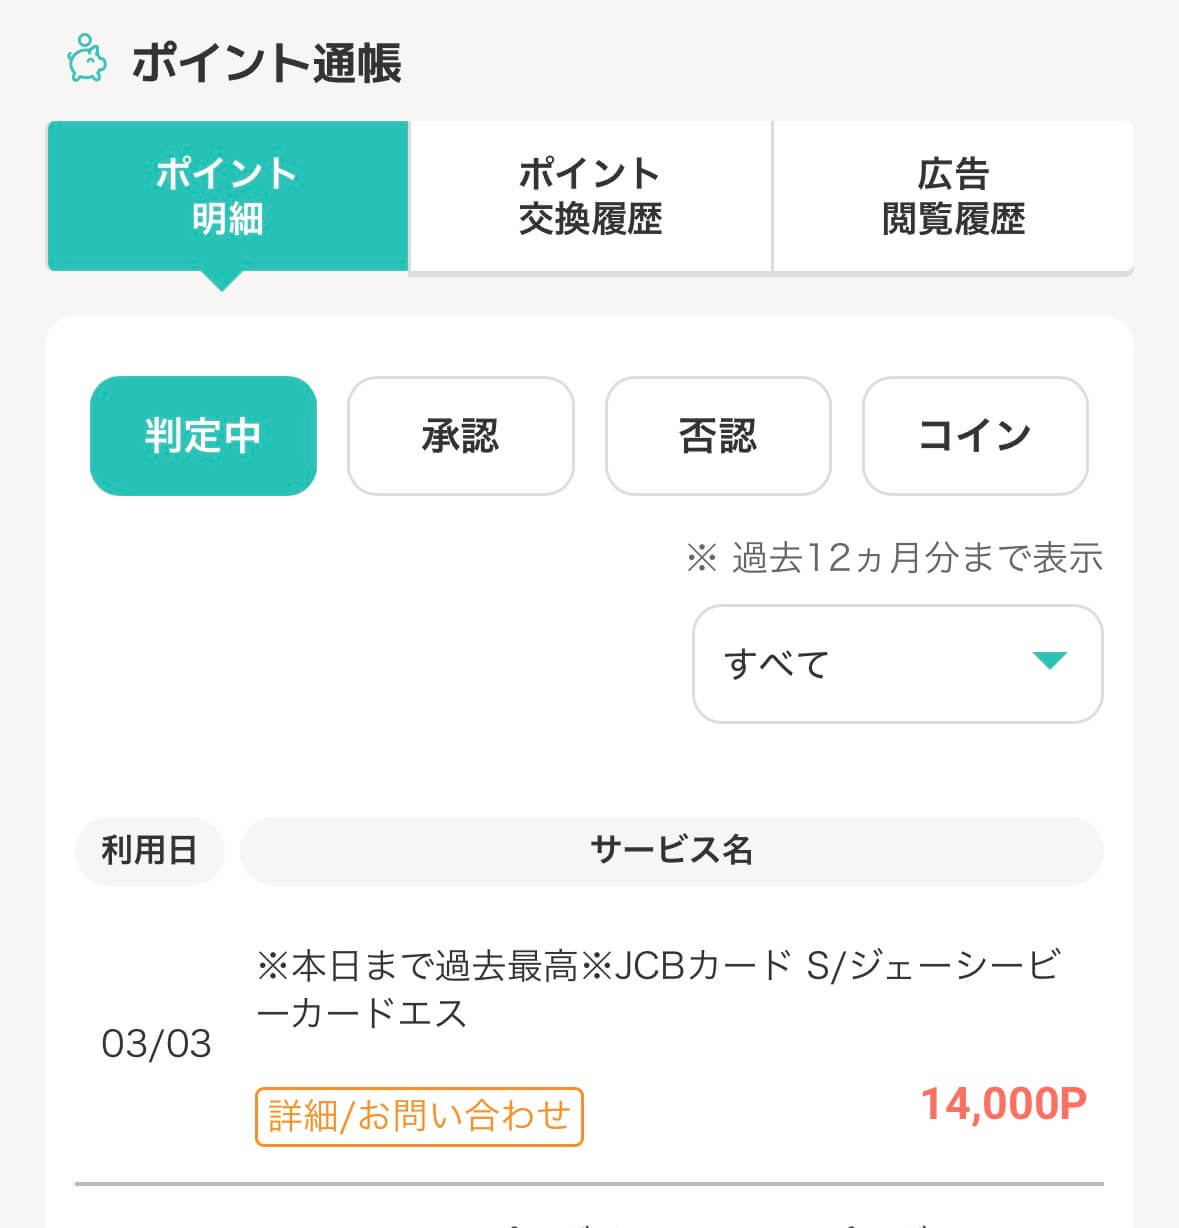The image size is (1179, 1228).
Task: Show the コイン filter list
Action: 975,436
